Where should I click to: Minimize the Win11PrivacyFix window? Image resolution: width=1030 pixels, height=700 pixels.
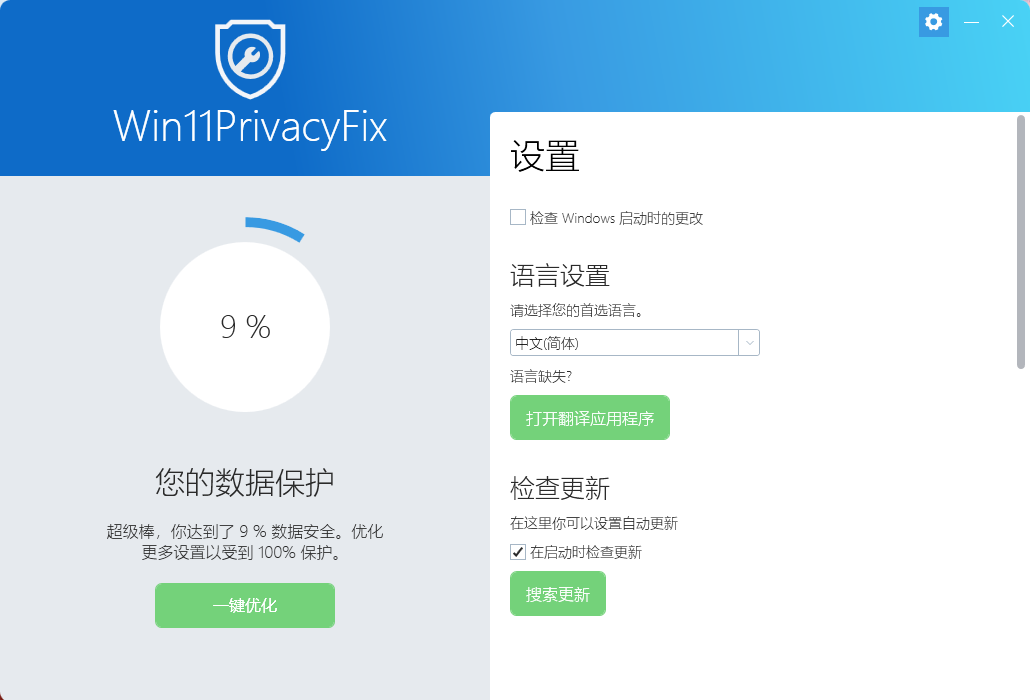pos(971,22)
